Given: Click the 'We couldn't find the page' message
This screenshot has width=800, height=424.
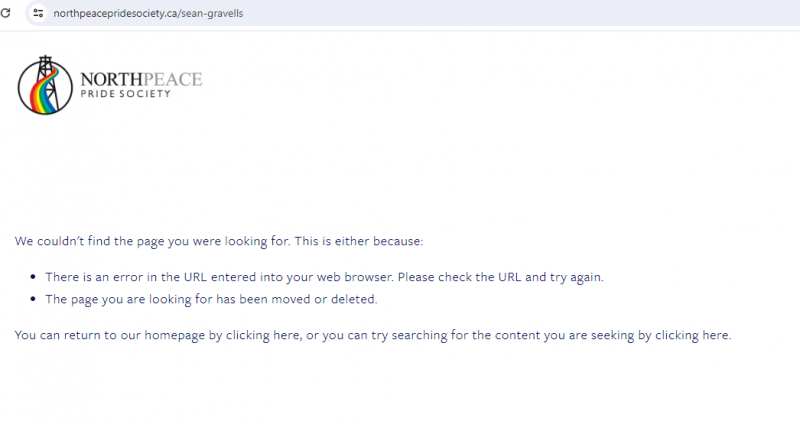Looking at the screenshot, I should point(219,241).
